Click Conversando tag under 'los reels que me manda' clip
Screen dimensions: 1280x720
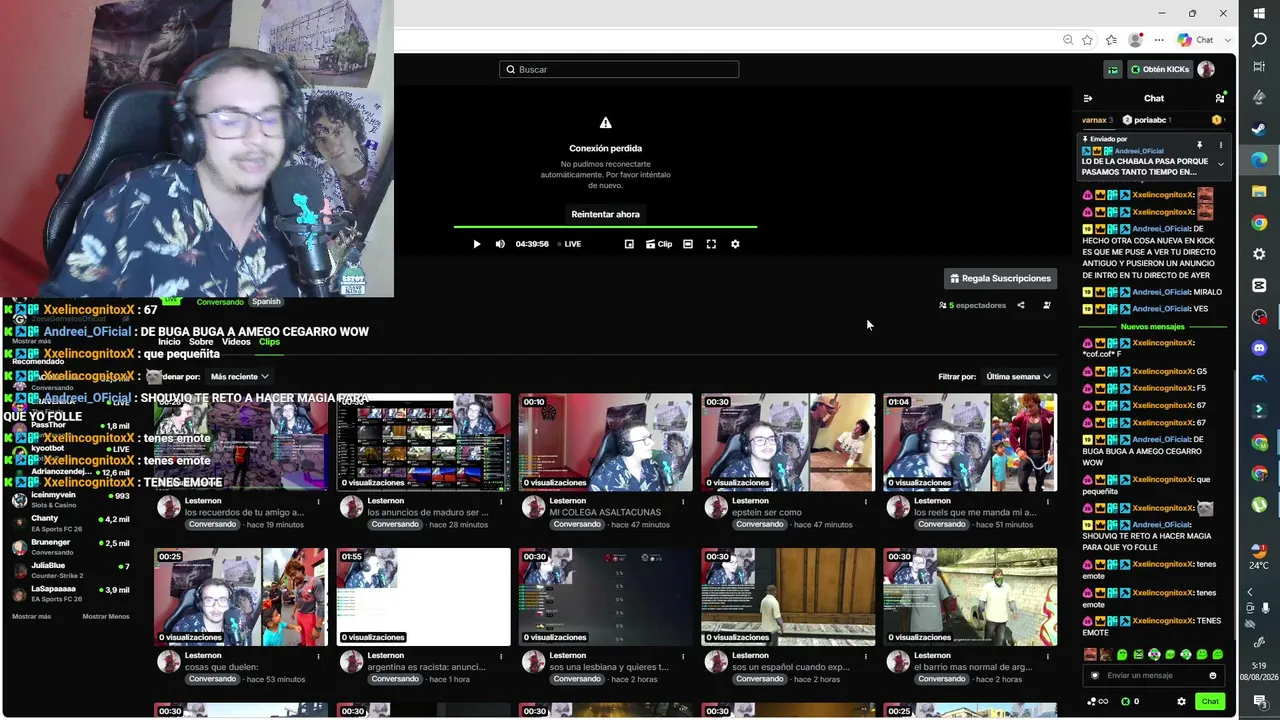tap(942, 524)
